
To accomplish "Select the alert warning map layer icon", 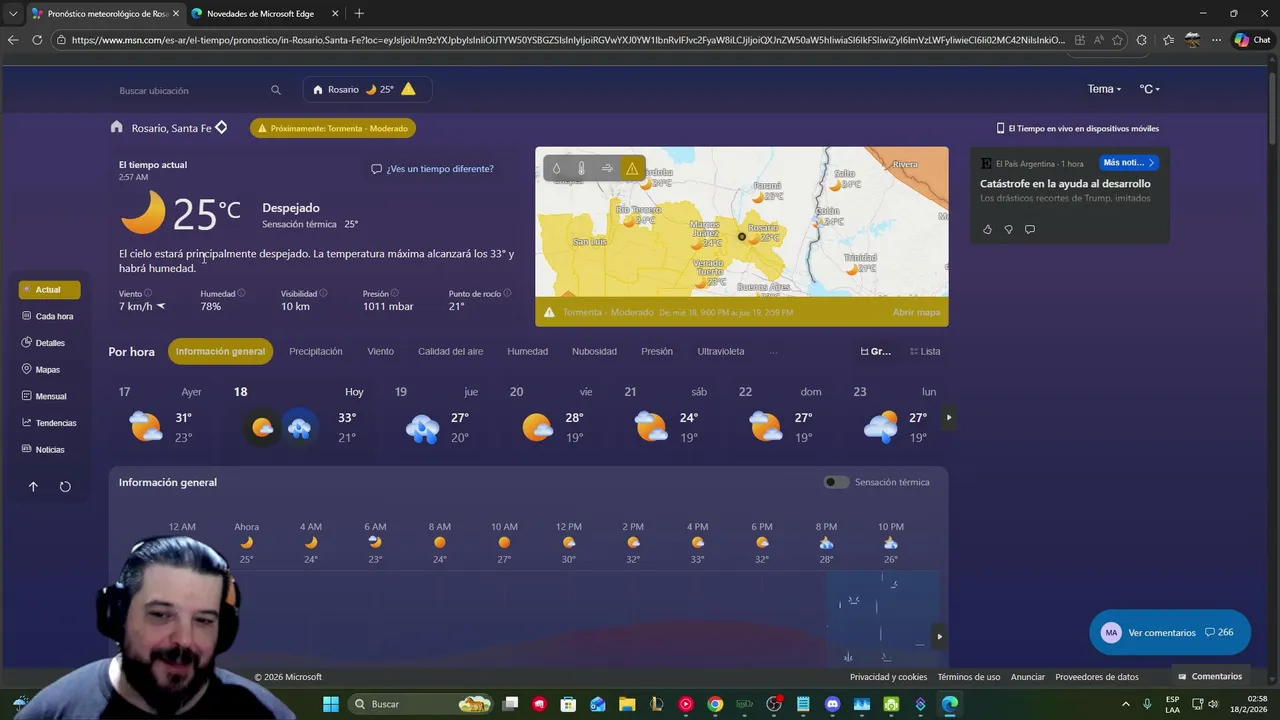I will pyautogui.click(x=632, y=169).
